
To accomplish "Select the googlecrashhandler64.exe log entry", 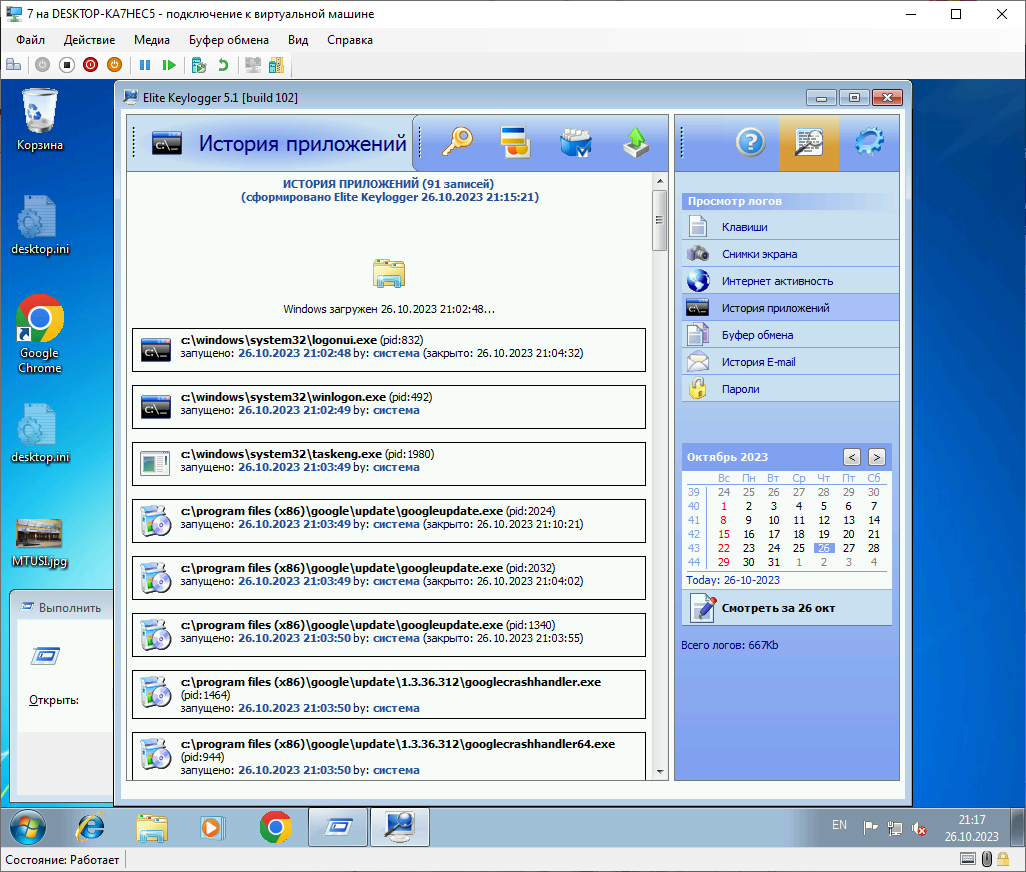I will 389,756.
